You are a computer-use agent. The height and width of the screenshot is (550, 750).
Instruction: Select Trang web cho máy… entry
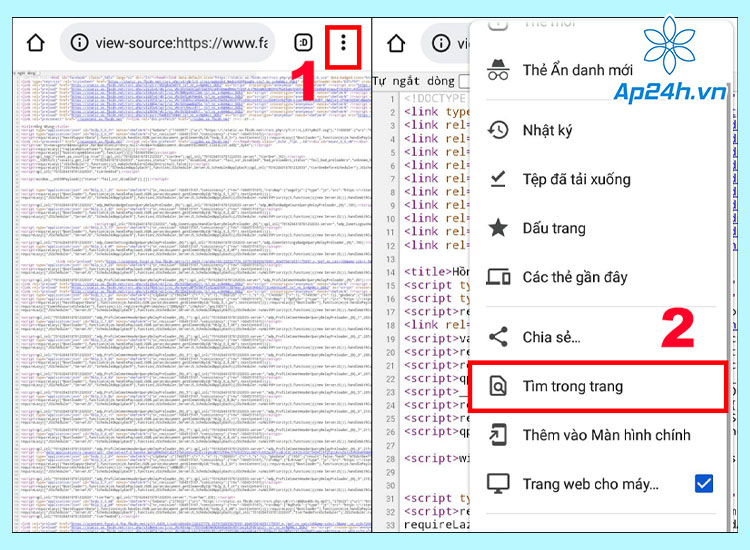(x=590, y=484)
